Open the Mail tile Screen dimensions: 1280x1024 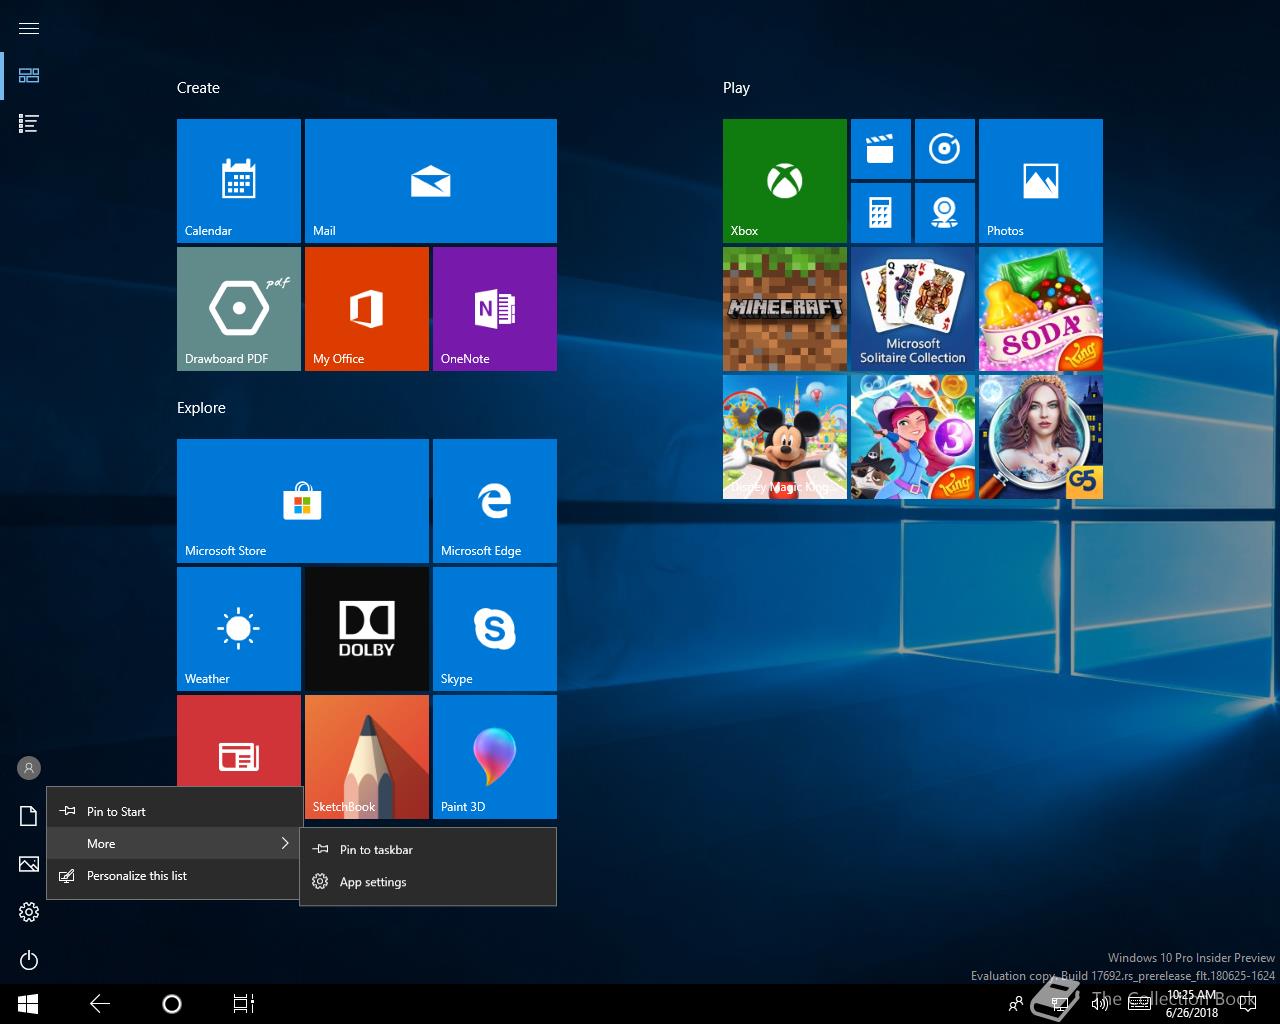click(x=431, y=181)
